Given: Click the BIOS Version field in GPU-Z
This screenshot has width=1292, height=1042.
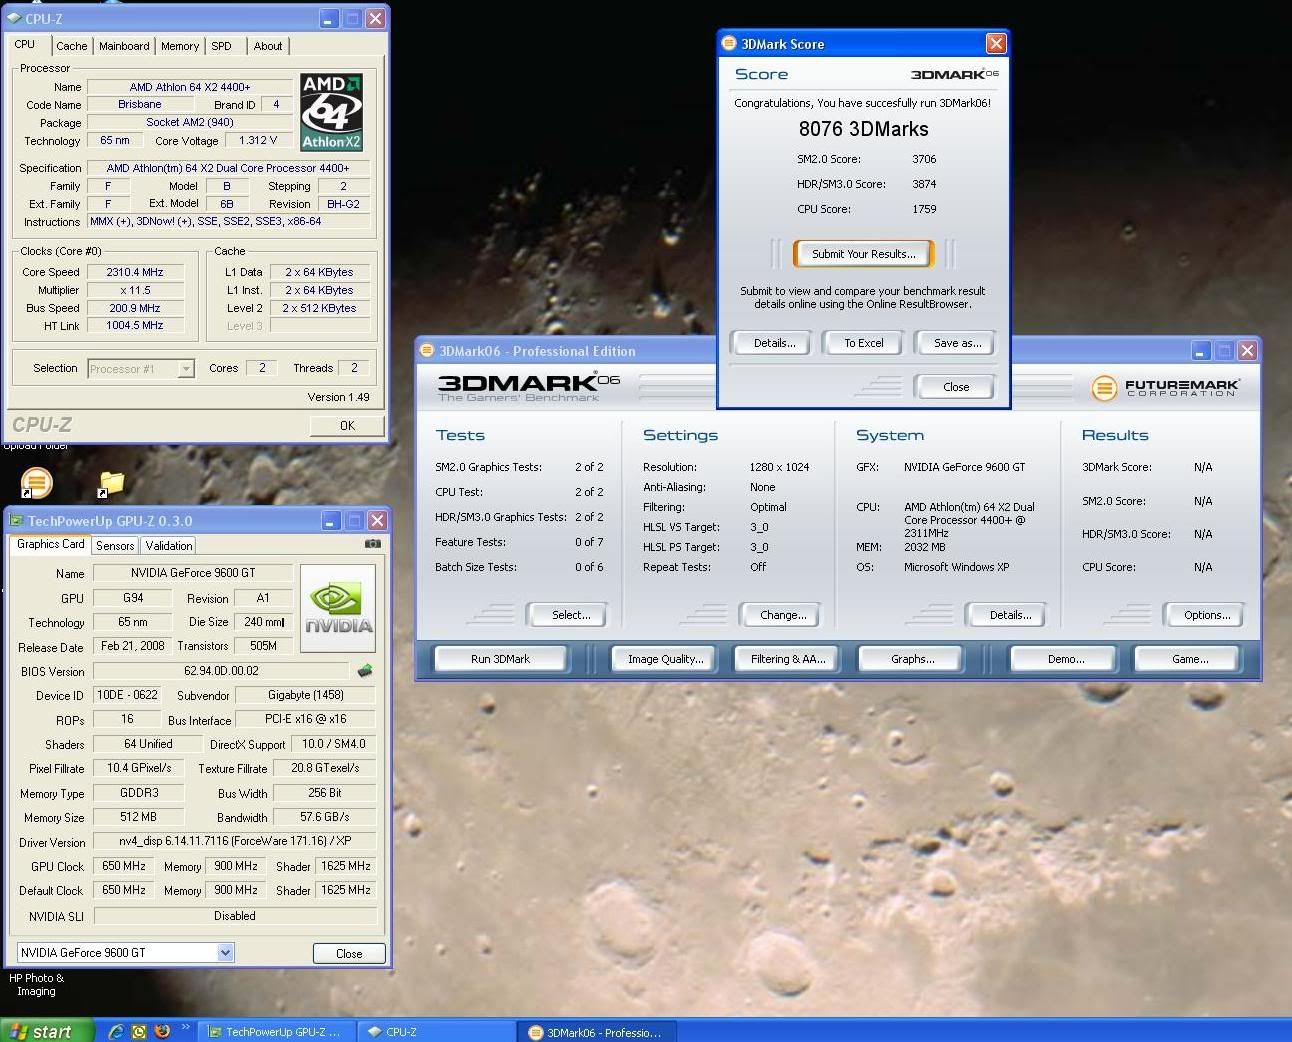Looking at the screenshot, I should click(x=221, y=671).
